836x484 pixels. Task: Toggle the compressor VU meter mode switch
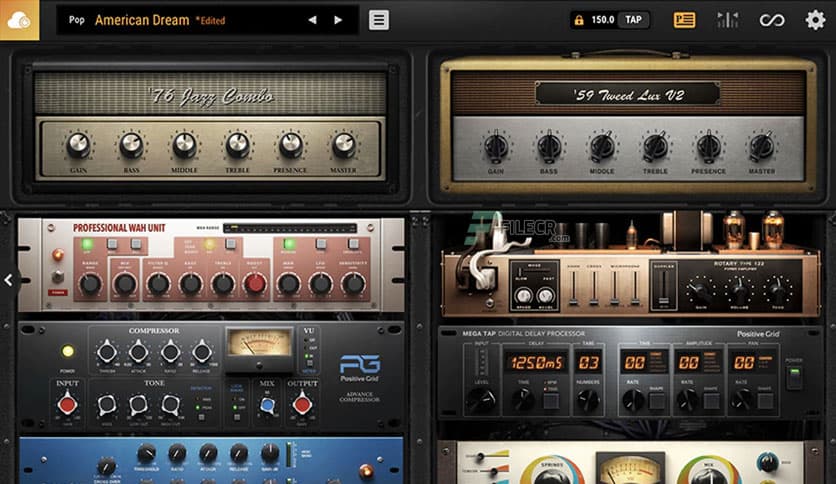coord(308,362)
